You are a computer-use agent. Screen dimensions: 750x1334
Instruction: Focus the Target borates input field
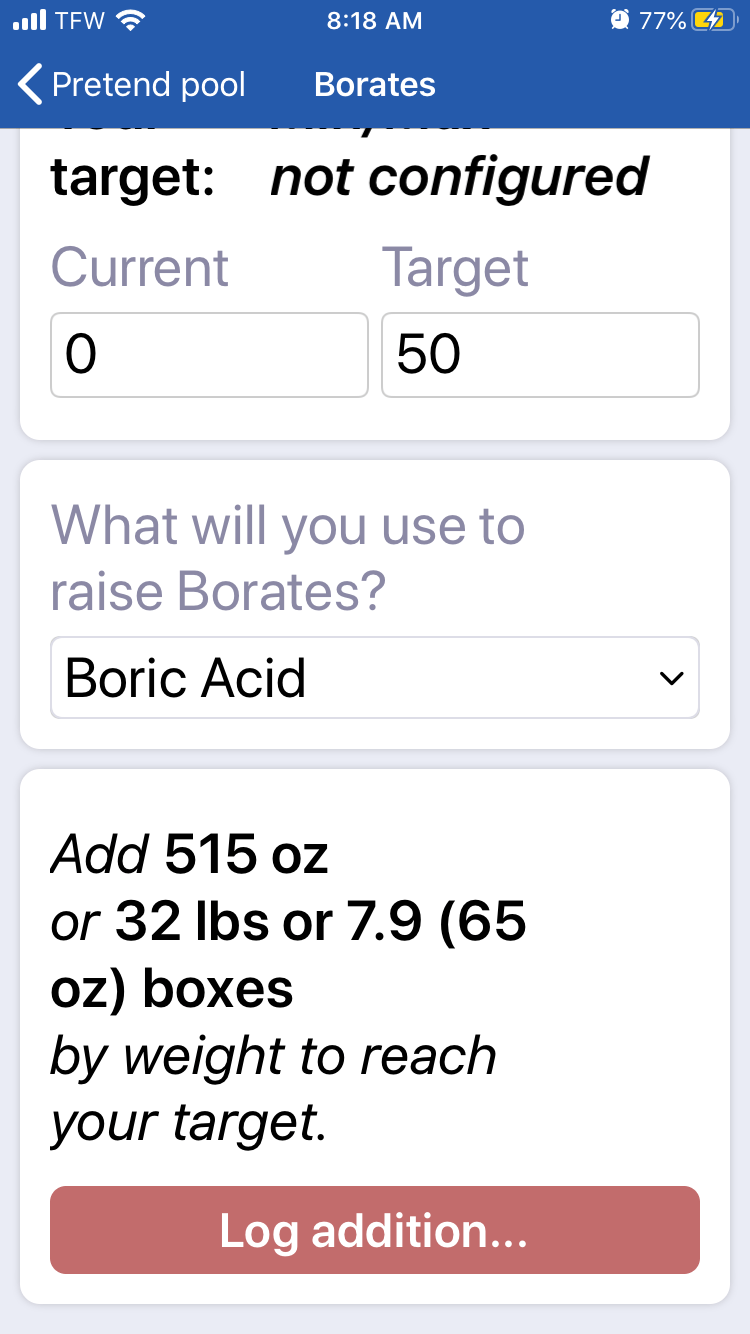tap(540, 355)
